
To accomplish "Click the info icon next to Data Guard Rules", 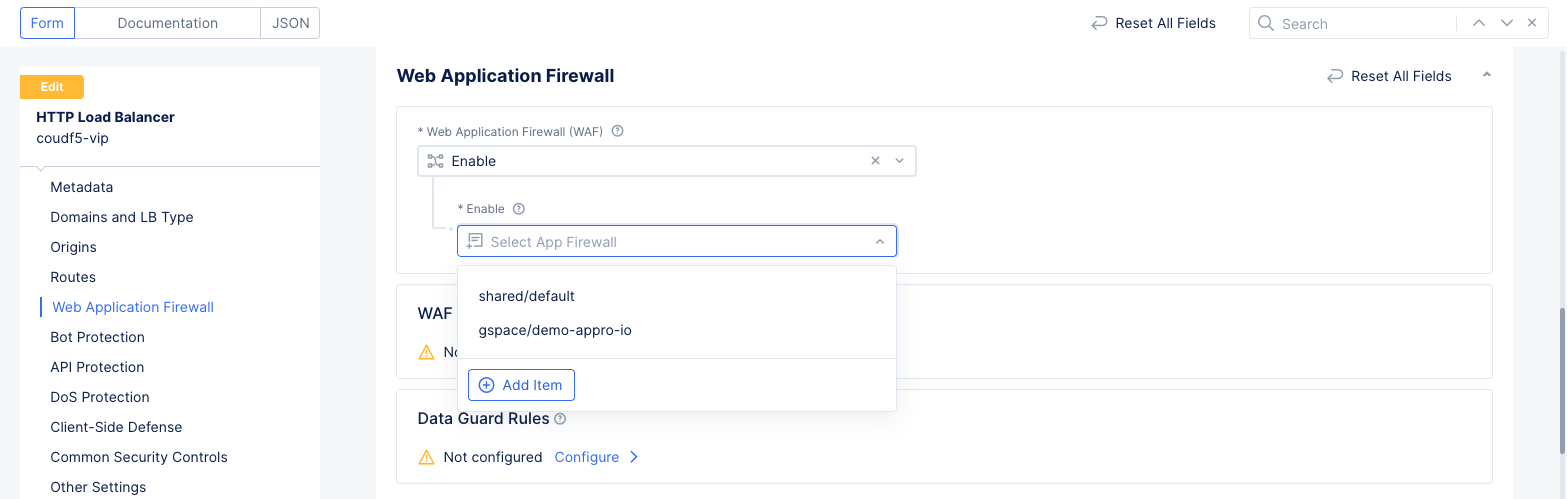I will coord(560,419).
